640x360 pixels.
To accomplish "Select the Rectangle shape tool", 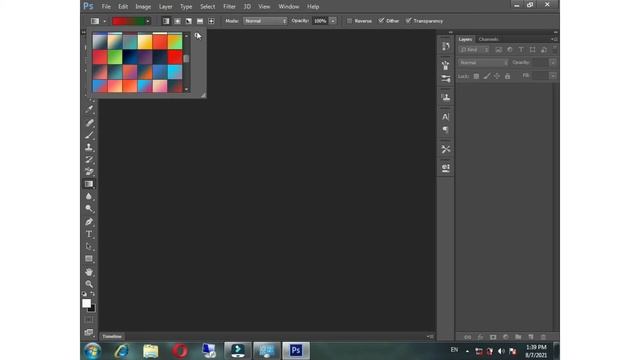I will click(89, 259).
